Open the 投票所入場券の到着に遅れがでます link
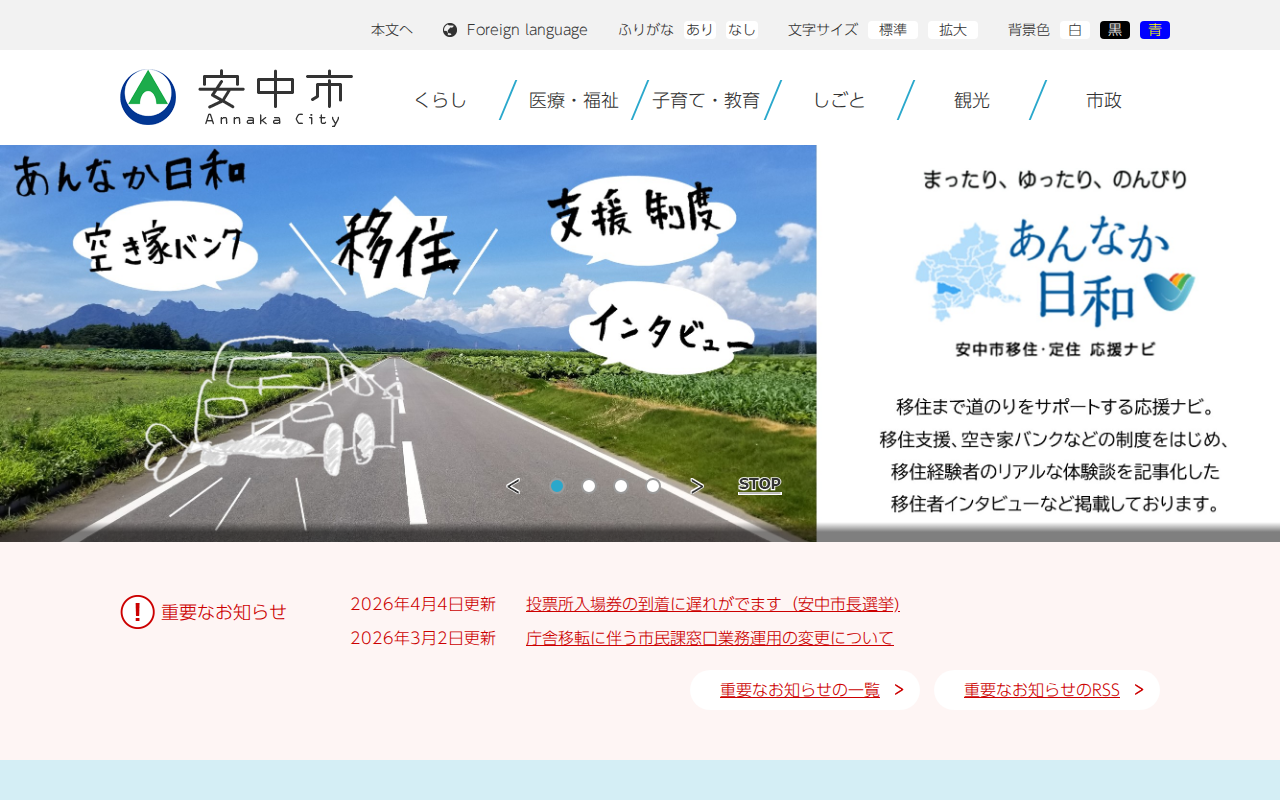 click(x=712, y=604)
